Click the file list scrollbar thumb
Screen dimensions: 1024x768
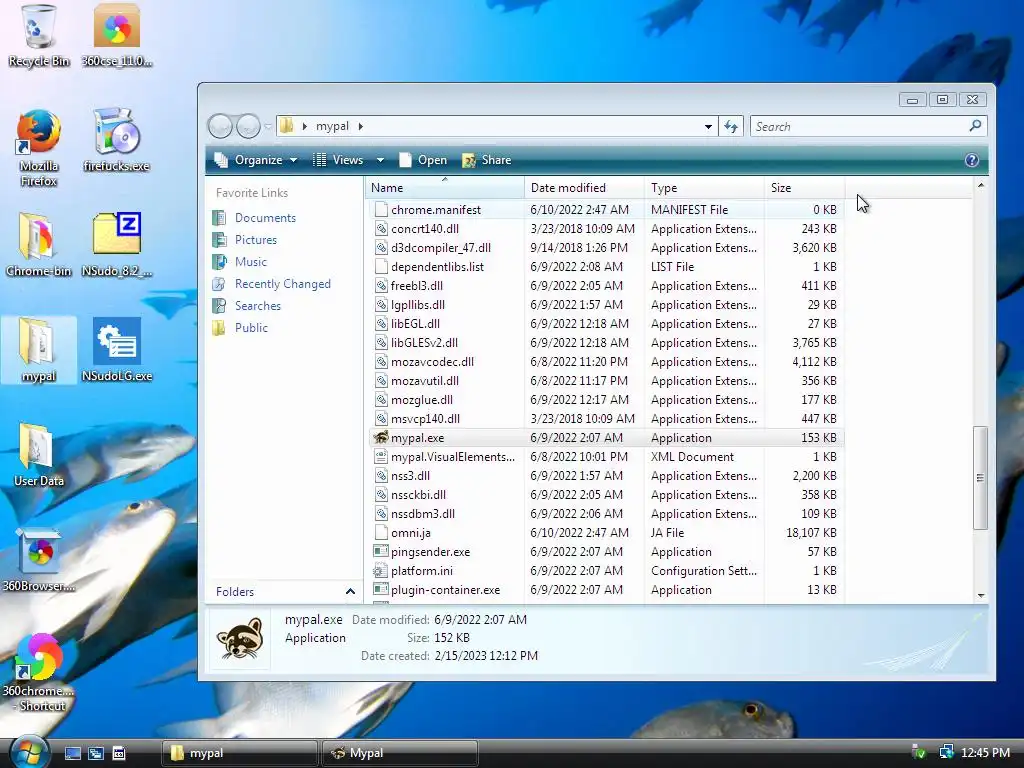980,478
